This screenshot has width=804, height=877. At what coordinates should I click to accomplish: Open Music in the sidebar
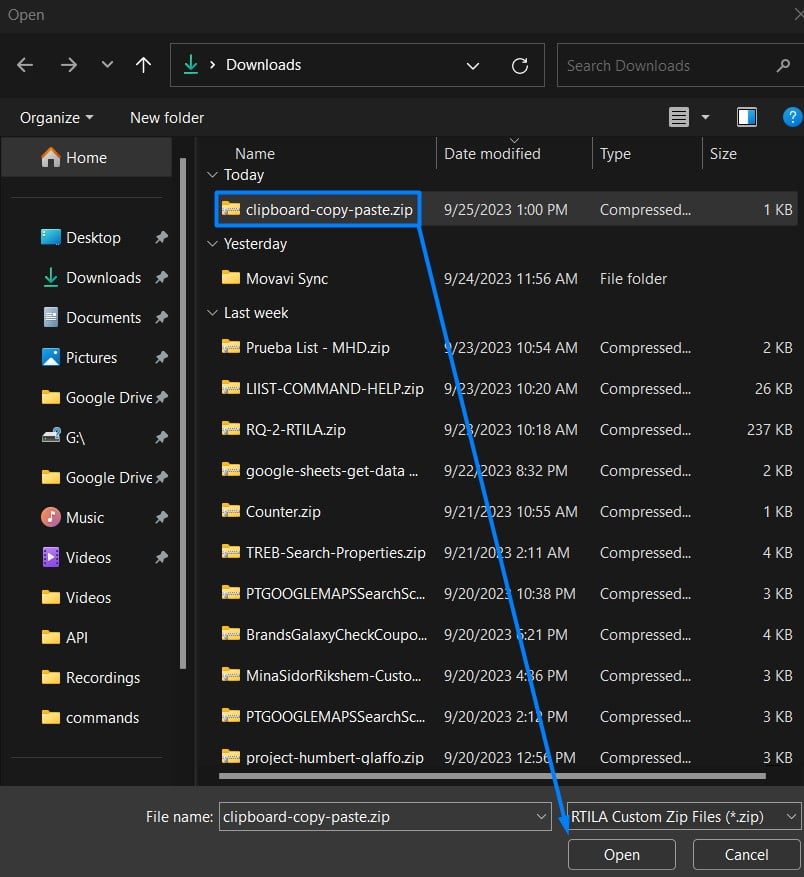pos(84,517)
